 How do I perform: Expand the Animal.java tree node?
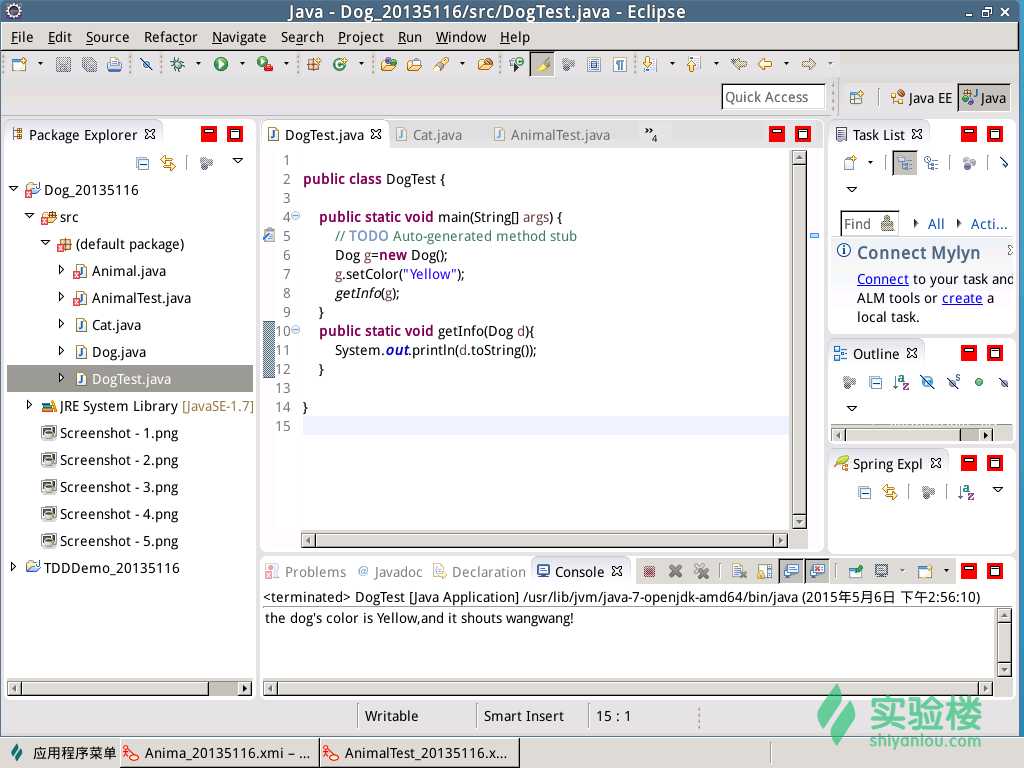coord(61,270)
